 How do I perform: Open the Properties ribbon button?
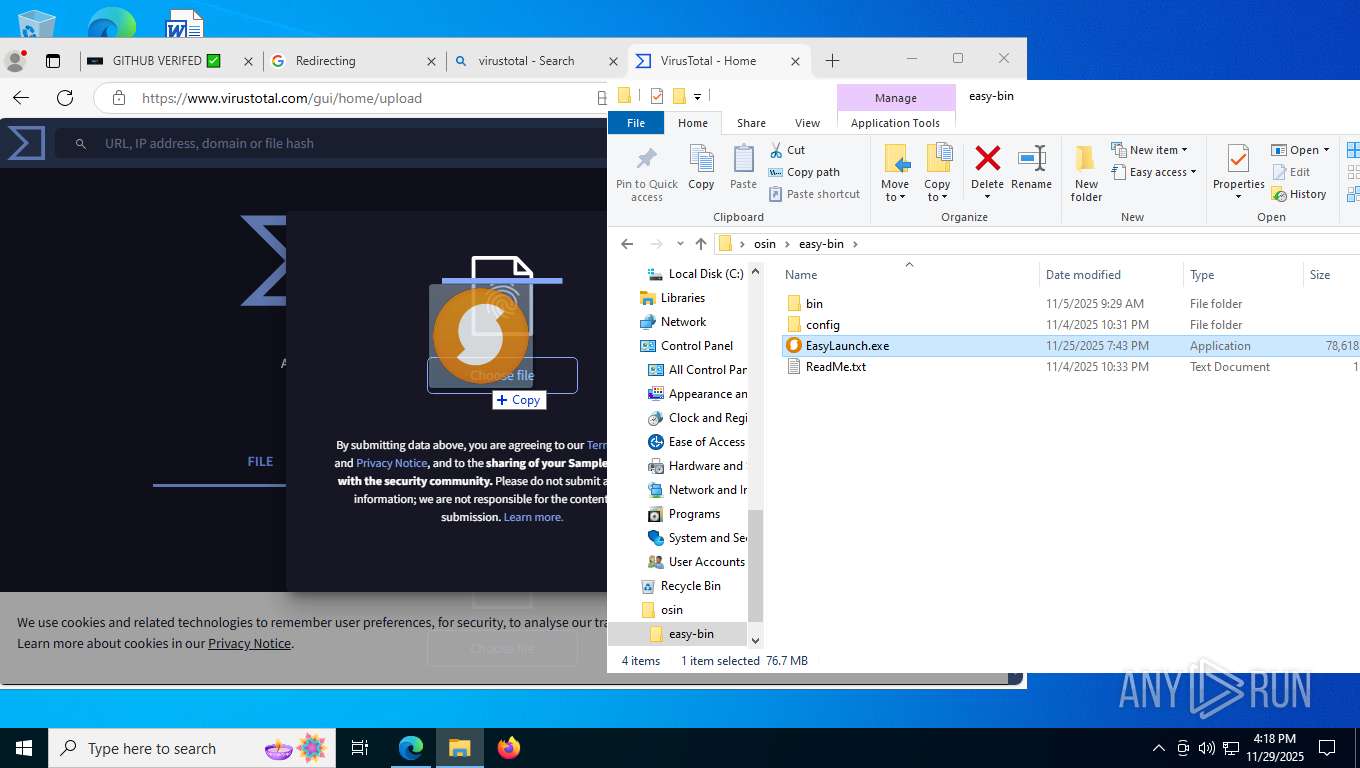click(x=1238, y=172)
